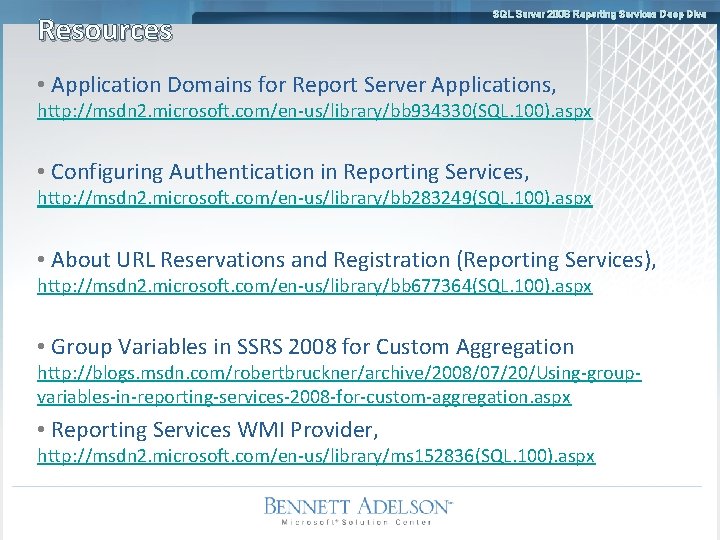The image size is (720, 540).
Task: Open the robertbruckner group variables blog link
Action: (339, 385)
